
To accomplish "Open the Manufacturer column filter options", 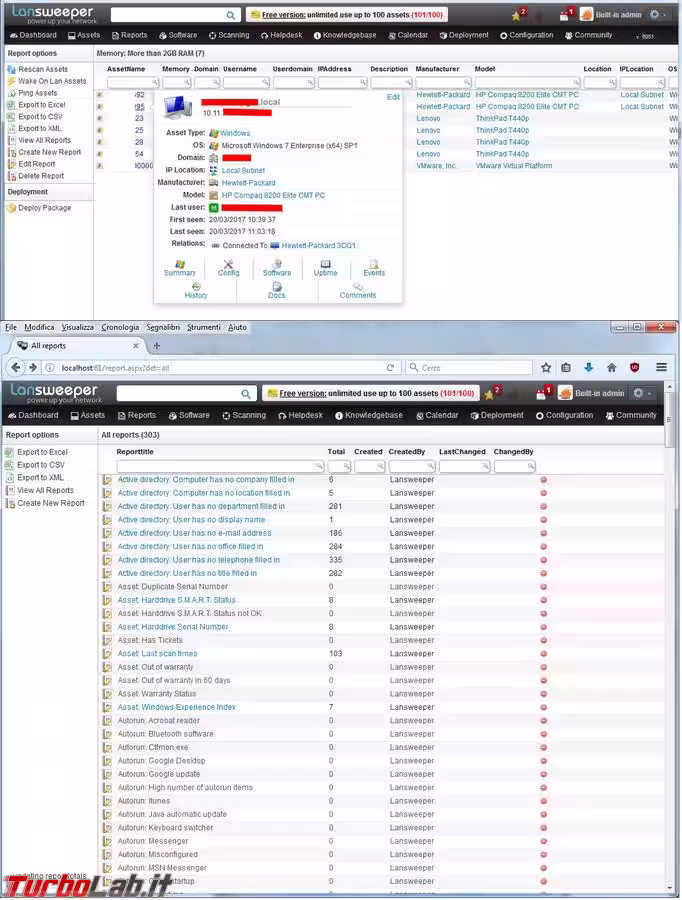I will pyautogui.click(x=467, y=82).
